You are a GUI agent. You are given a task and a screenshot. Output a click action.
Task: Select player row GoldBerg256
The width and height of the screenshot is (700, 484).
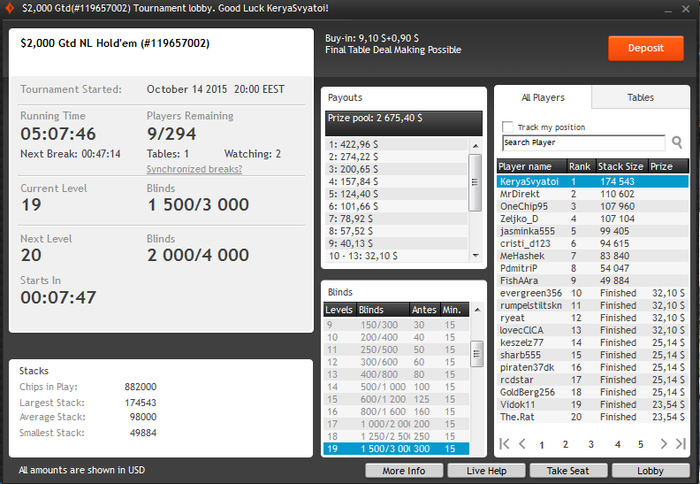592,392
